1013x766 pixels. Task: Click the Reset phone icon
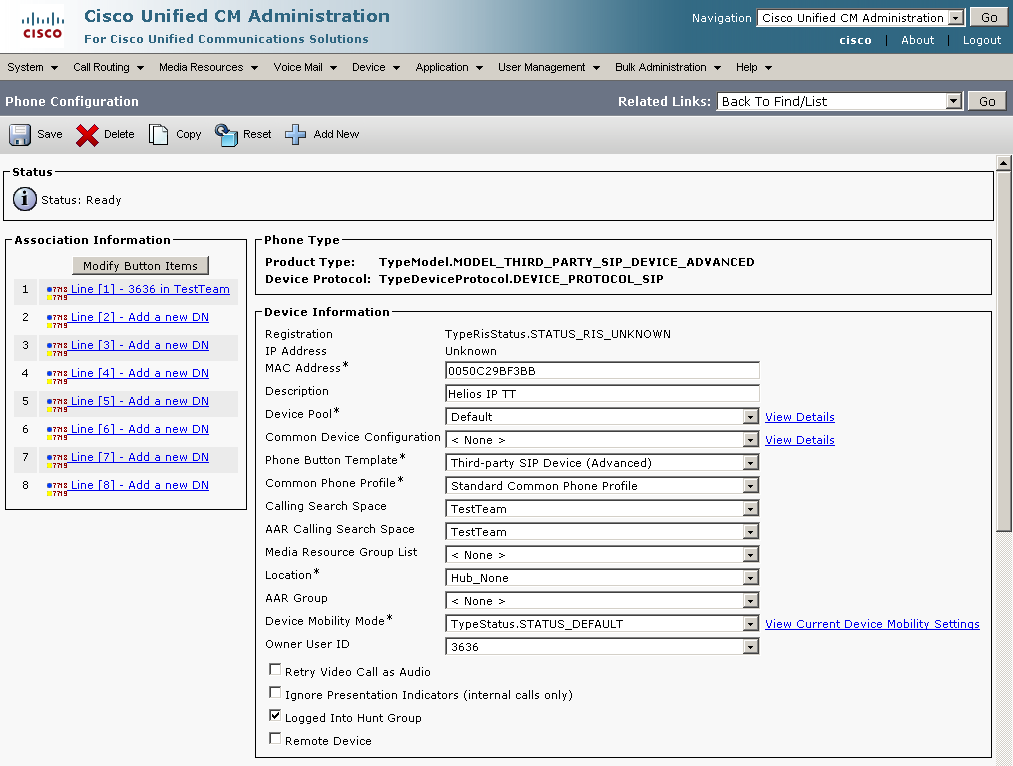[x=226, y=134]
